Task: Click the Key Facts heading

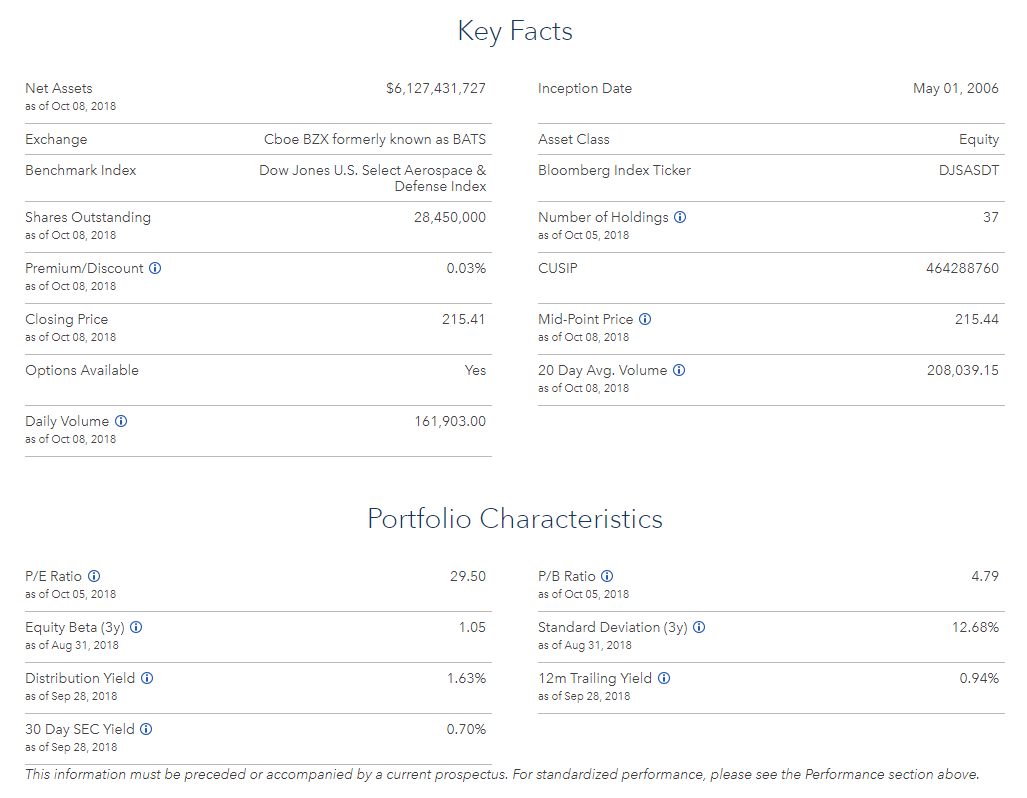Action: tap(514, 31)
